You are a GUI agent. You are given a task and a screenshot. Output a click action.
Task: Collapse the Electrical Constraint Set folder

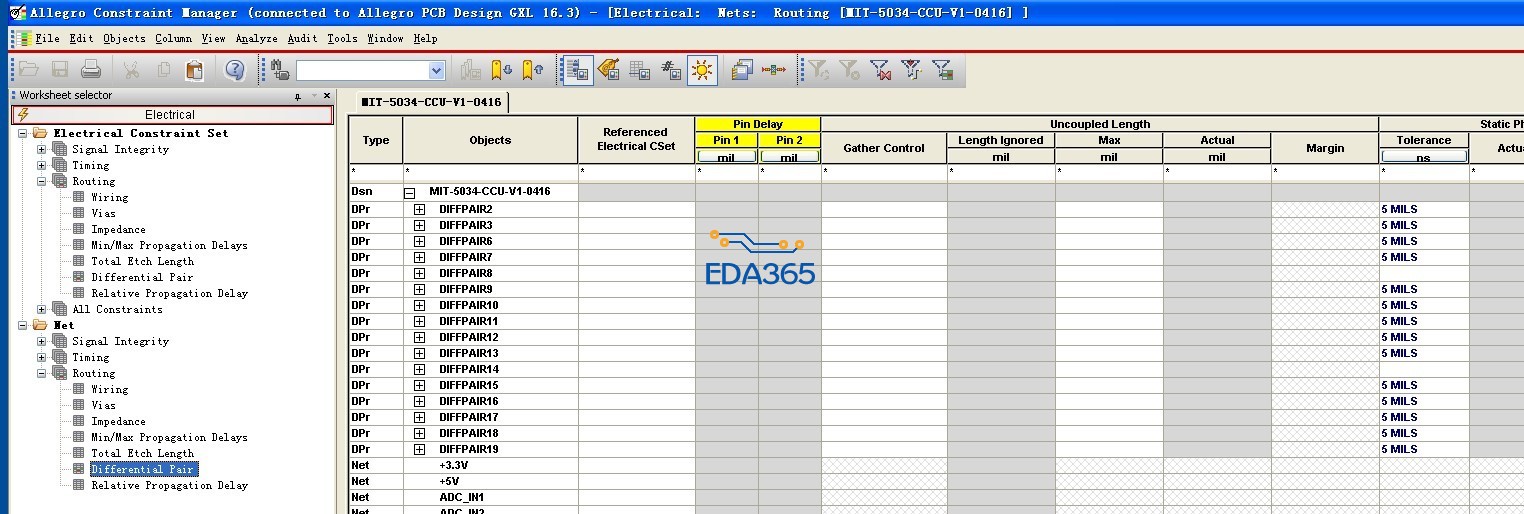[23, 133]
